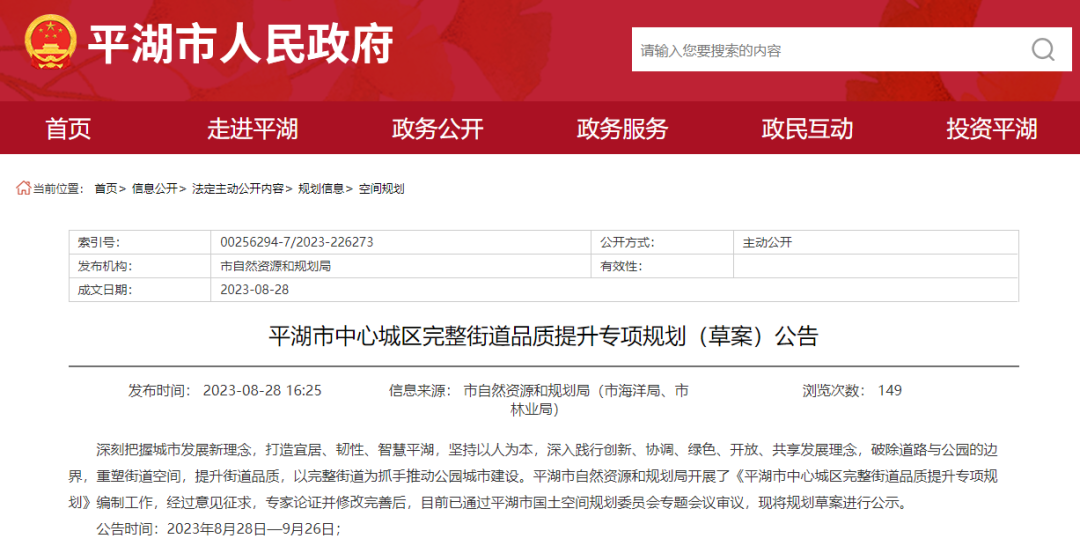Click the 成文日期 label cell
Image resolution: width=1080 pixels, height=546 pixels.
click(x=140, y=289)
